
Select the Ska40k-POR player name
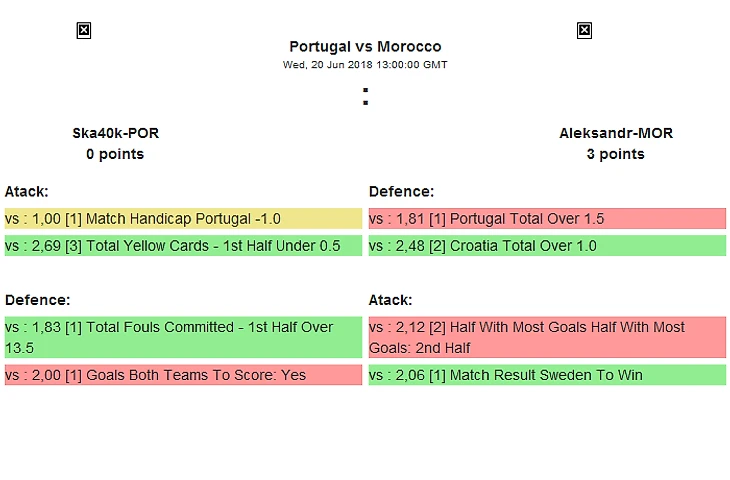115,133
